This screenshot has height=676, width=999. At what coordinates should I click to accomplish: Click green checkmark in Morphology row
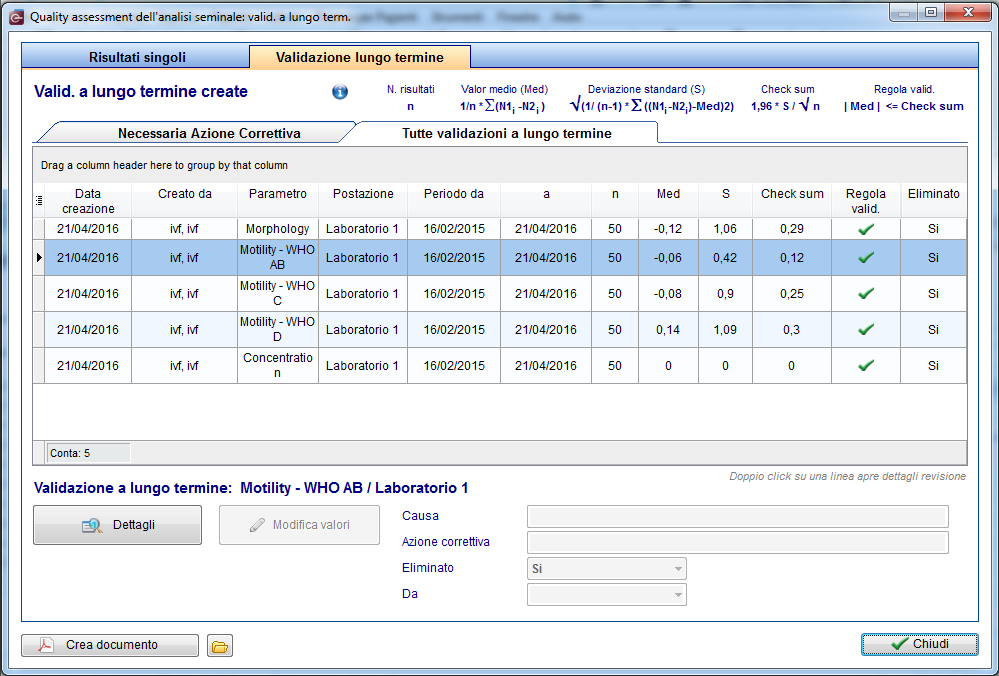[x=866, y=229]
